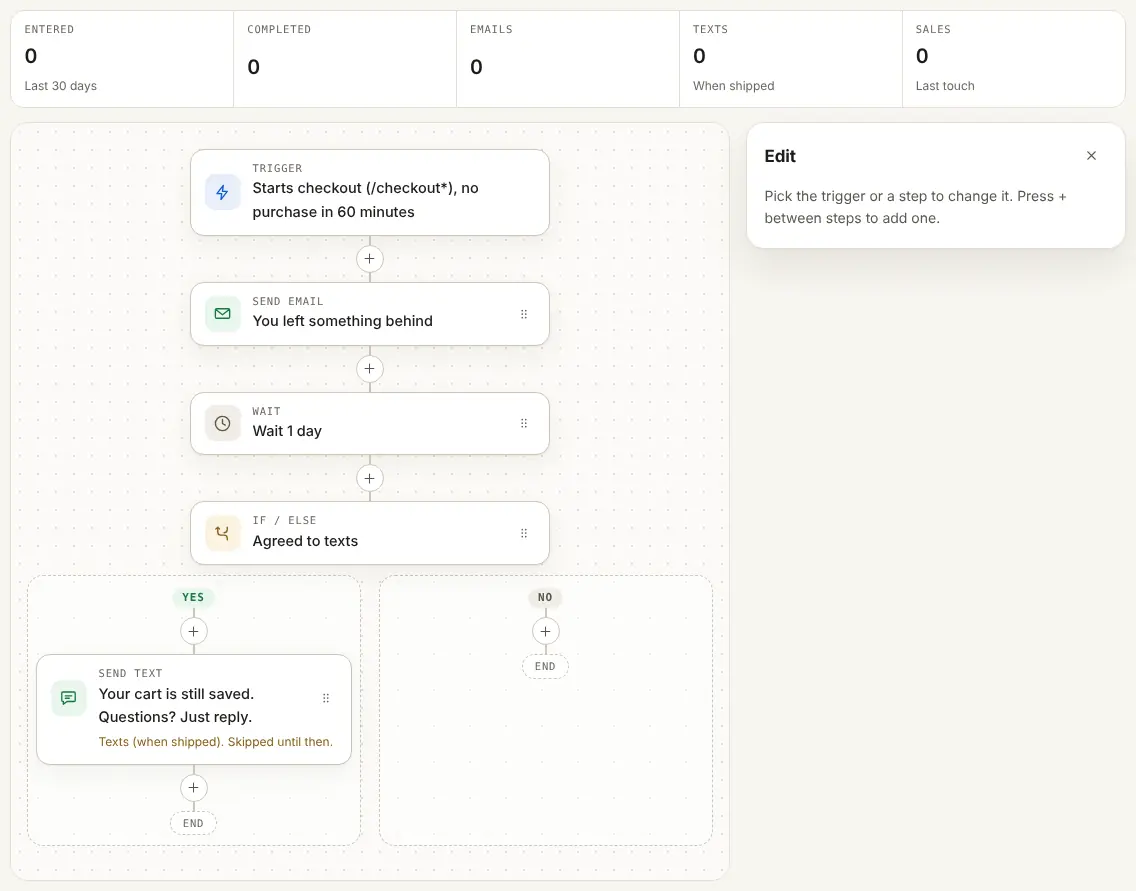Click the drag handle on Agreed to texts step
This screenshot has width=1136, height=891.
(x=524, y=534)
